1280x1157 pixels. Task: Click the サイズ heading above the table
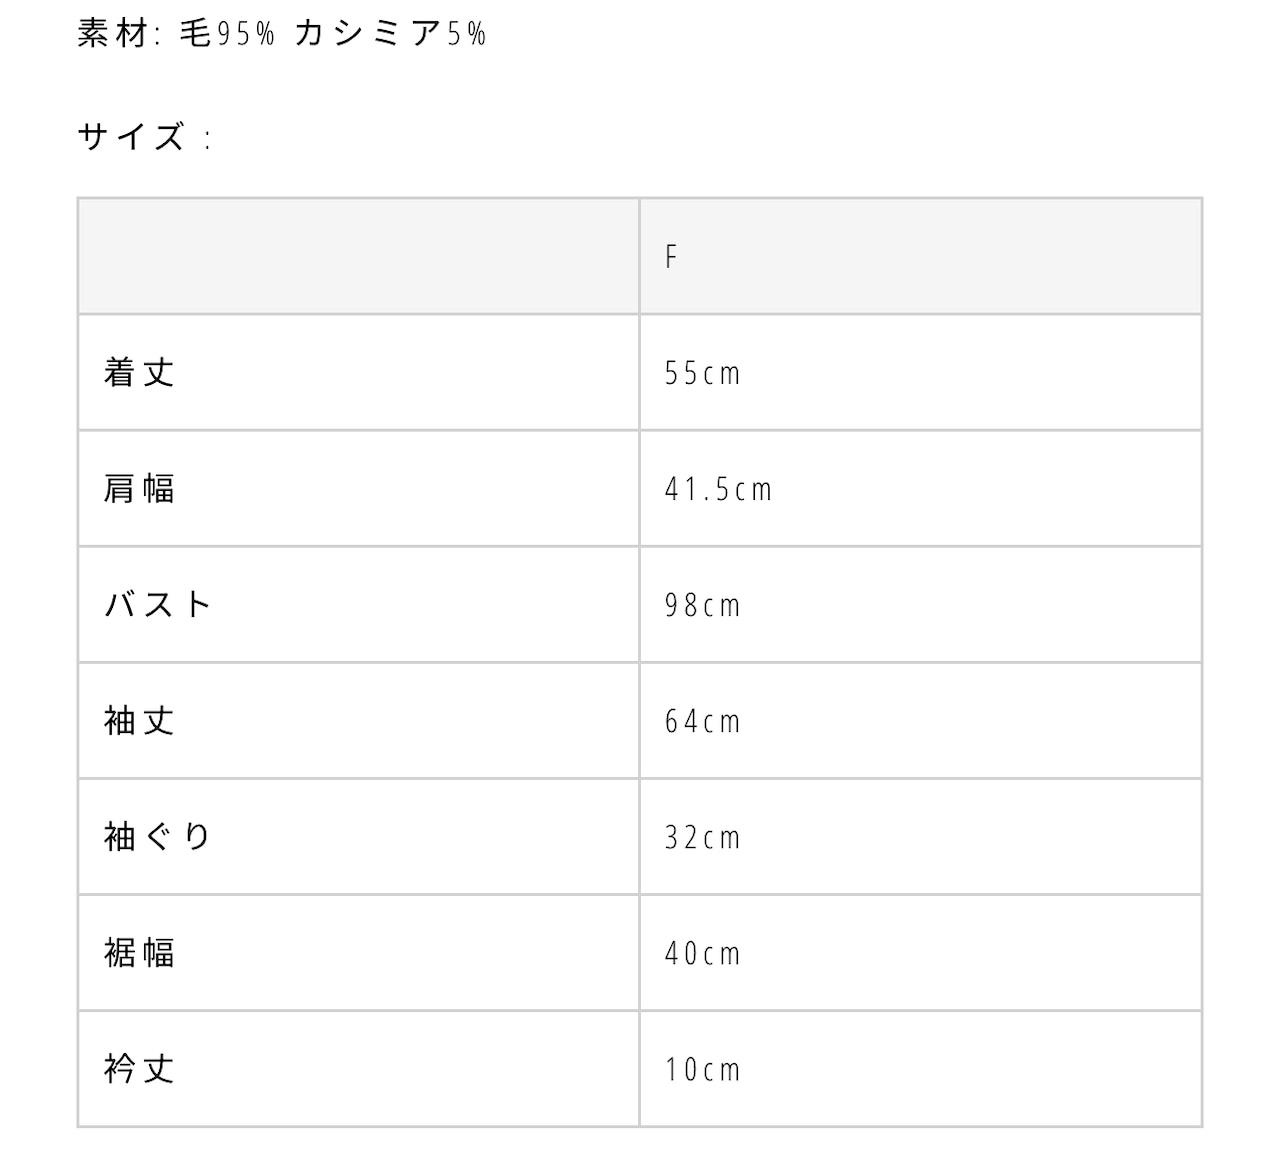click(x=132, y=137)
